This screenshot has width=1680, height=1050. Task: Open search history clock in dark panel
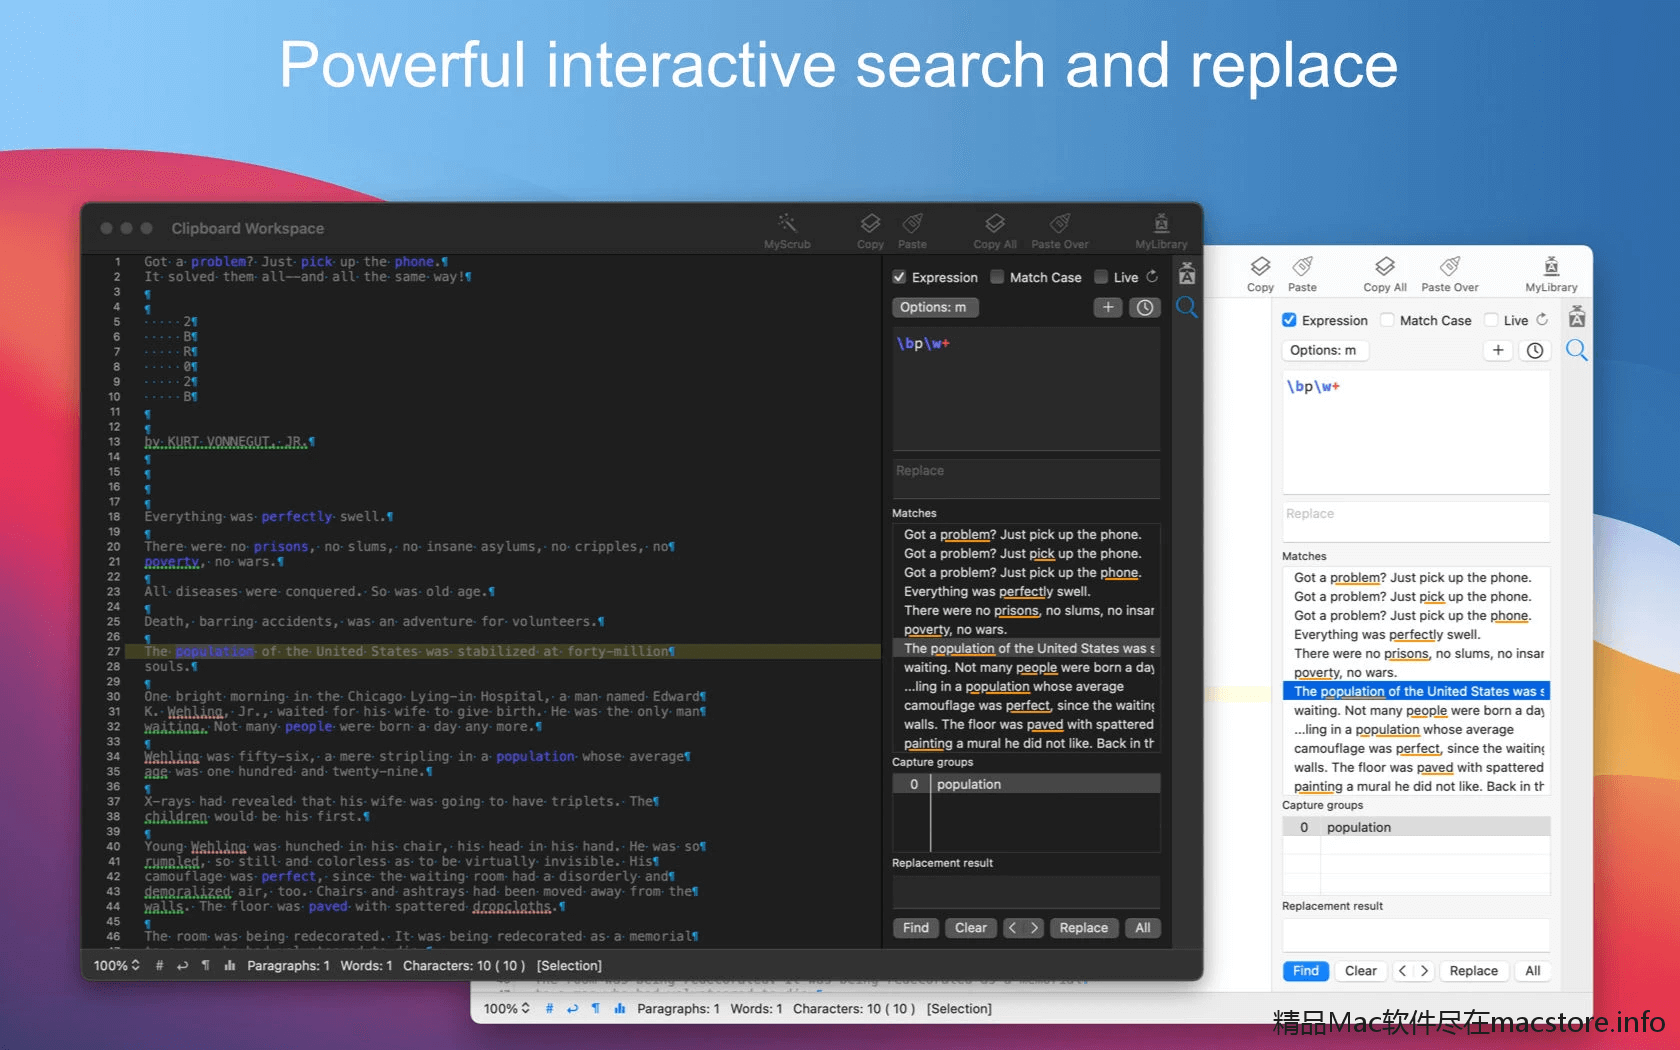point(1145,308)
